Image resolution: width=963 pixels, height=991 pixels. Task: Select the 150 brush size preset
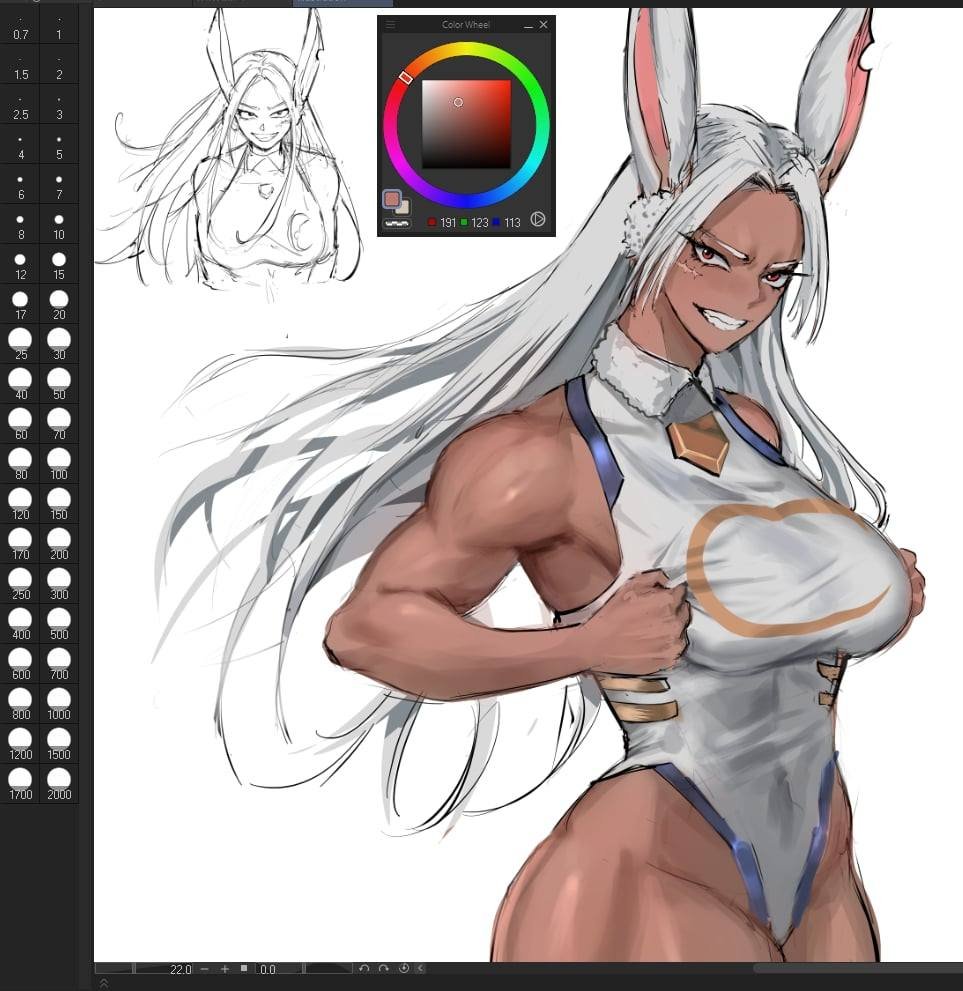pyautogui.click(x=59, y=504)
